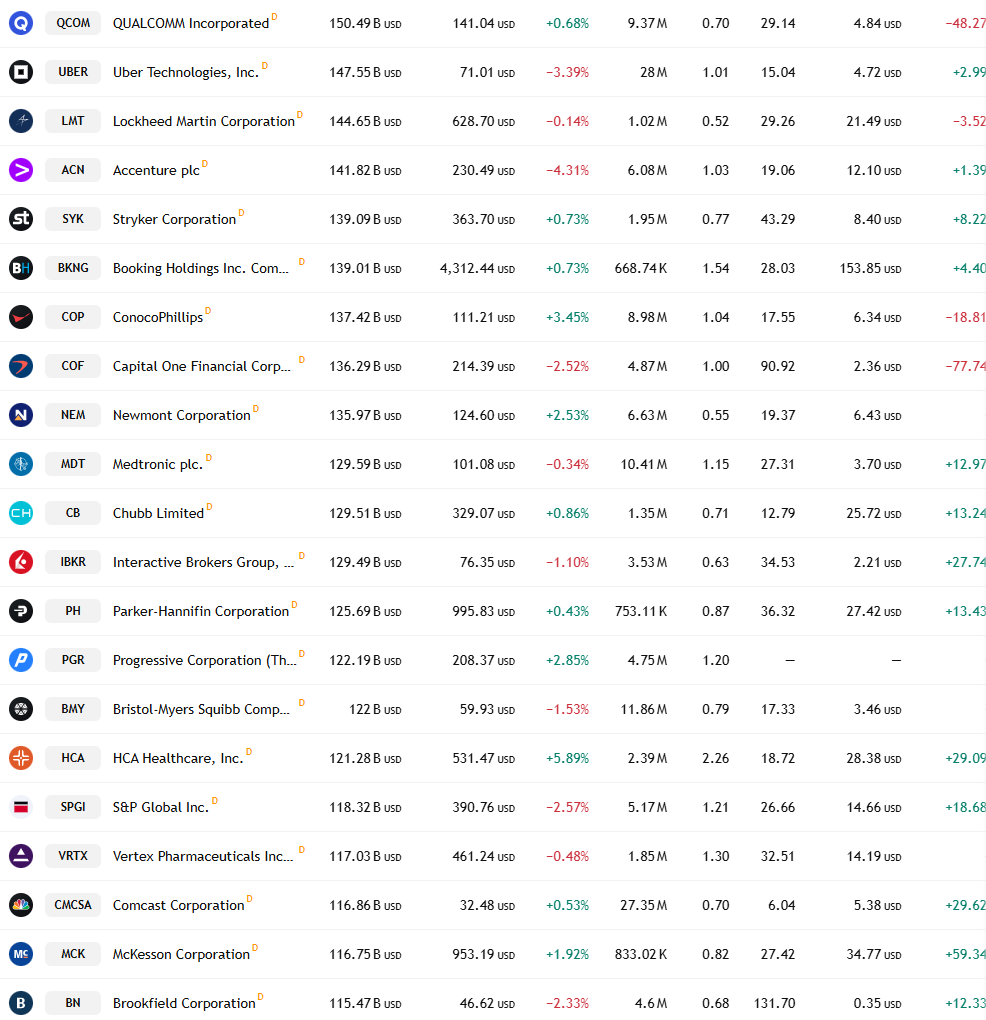Click the QUALCOMM company logo icon

[x=21, y=23]
